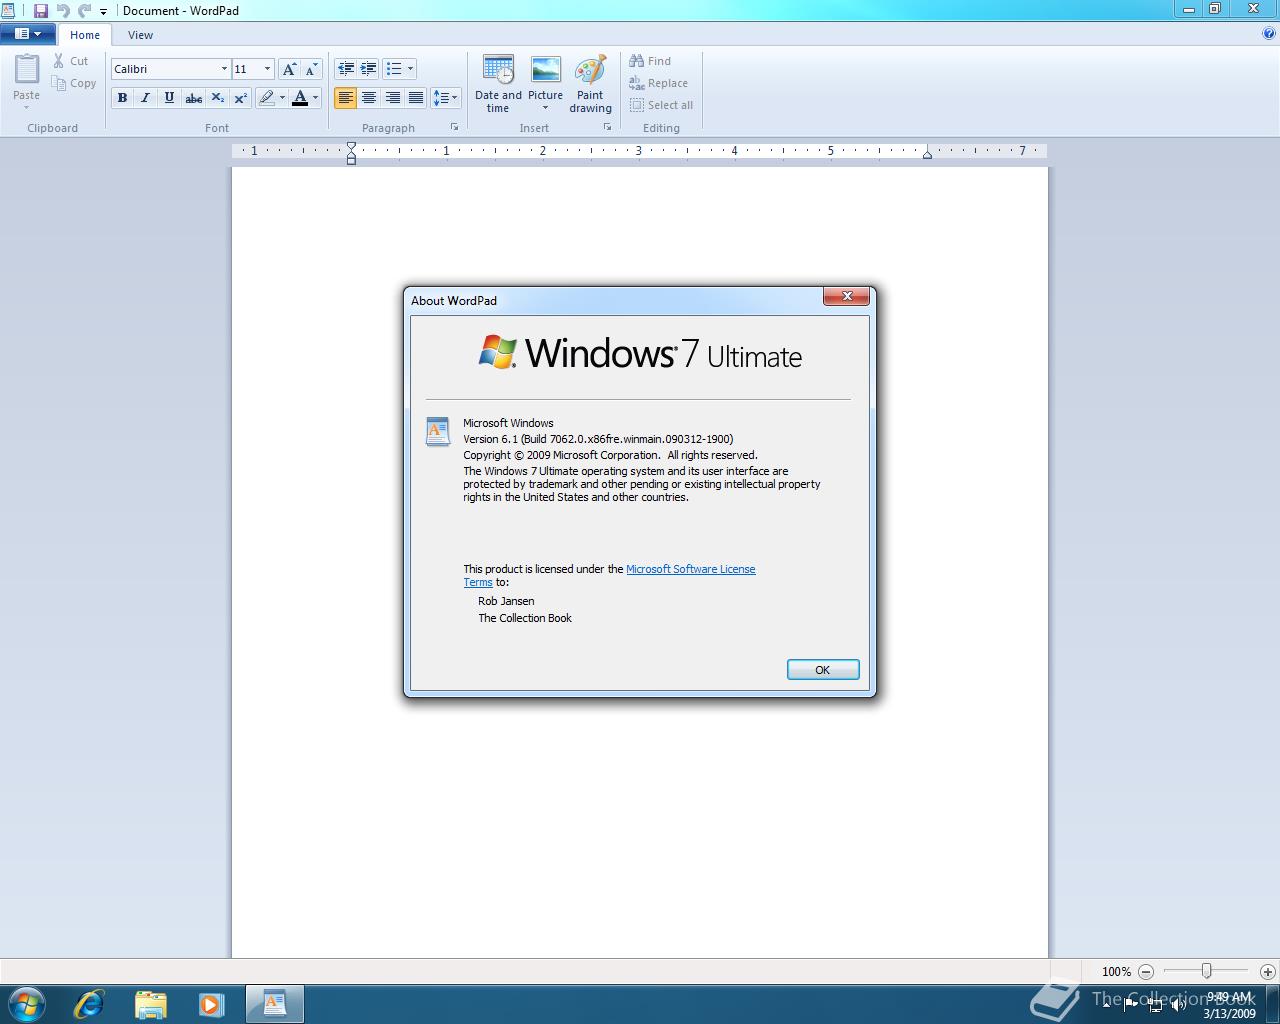Click the Picture insert icon

click(546, 70)
